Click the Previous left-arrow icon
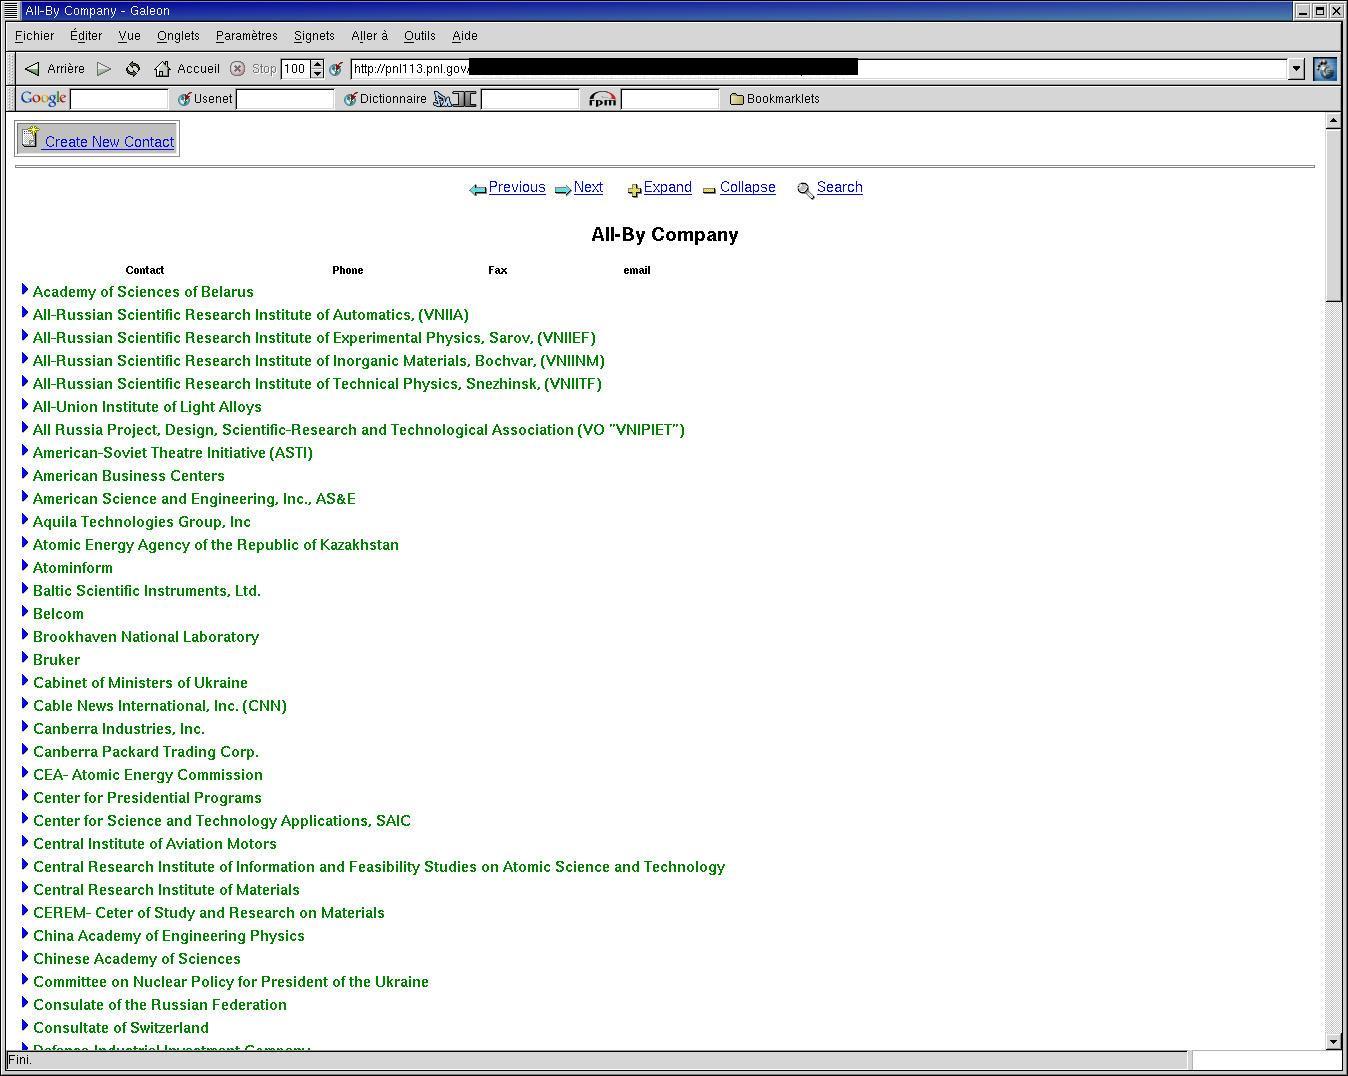The height and width of the screenshot is (1076, 1348). [x=478, y=189]
